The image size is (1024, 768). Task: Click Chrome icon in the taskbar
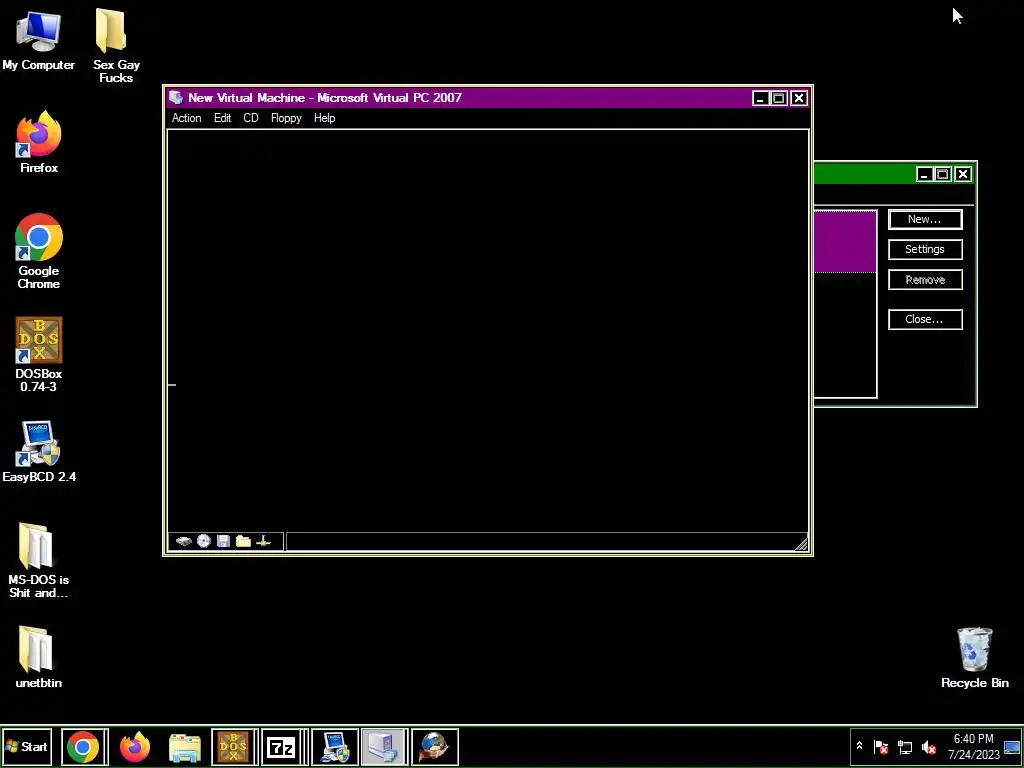(x=83, y=746)
